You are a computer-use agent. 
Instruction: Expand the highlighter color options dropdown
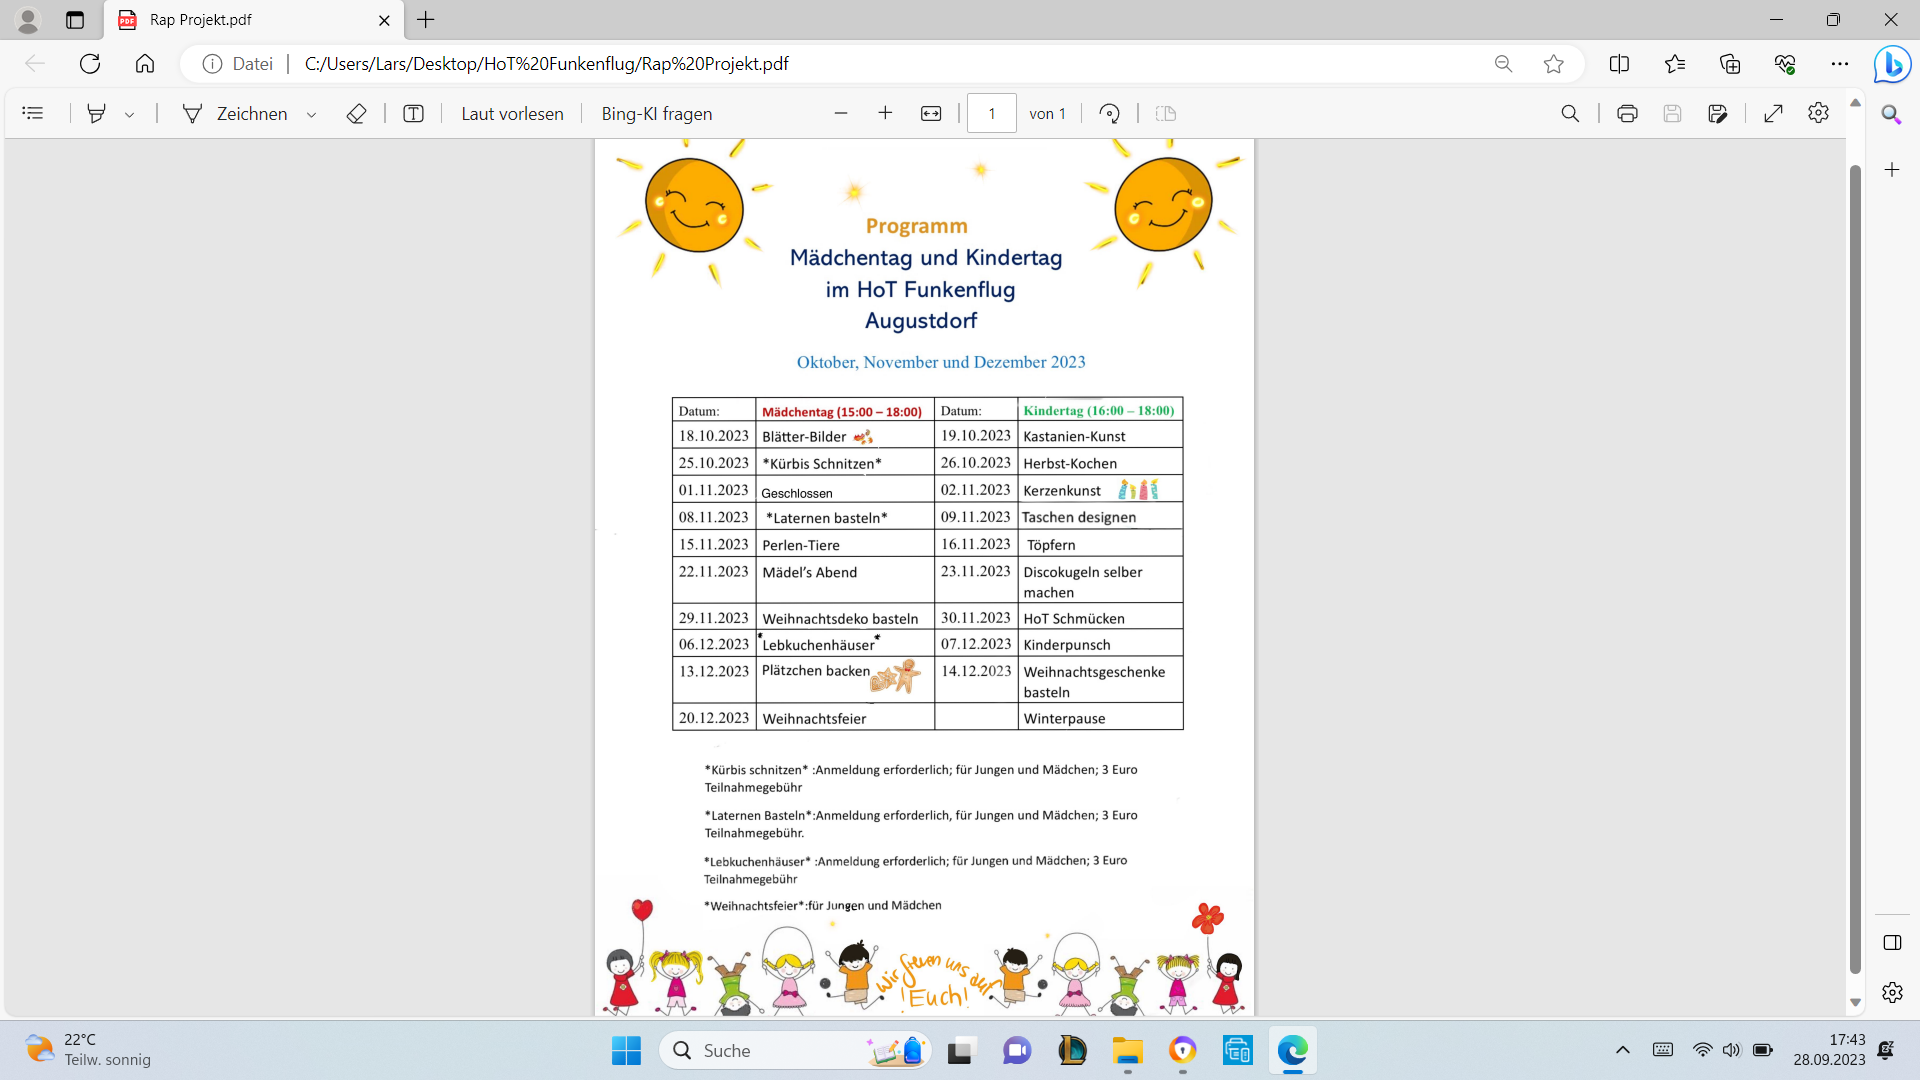click(x=130, y=114)
